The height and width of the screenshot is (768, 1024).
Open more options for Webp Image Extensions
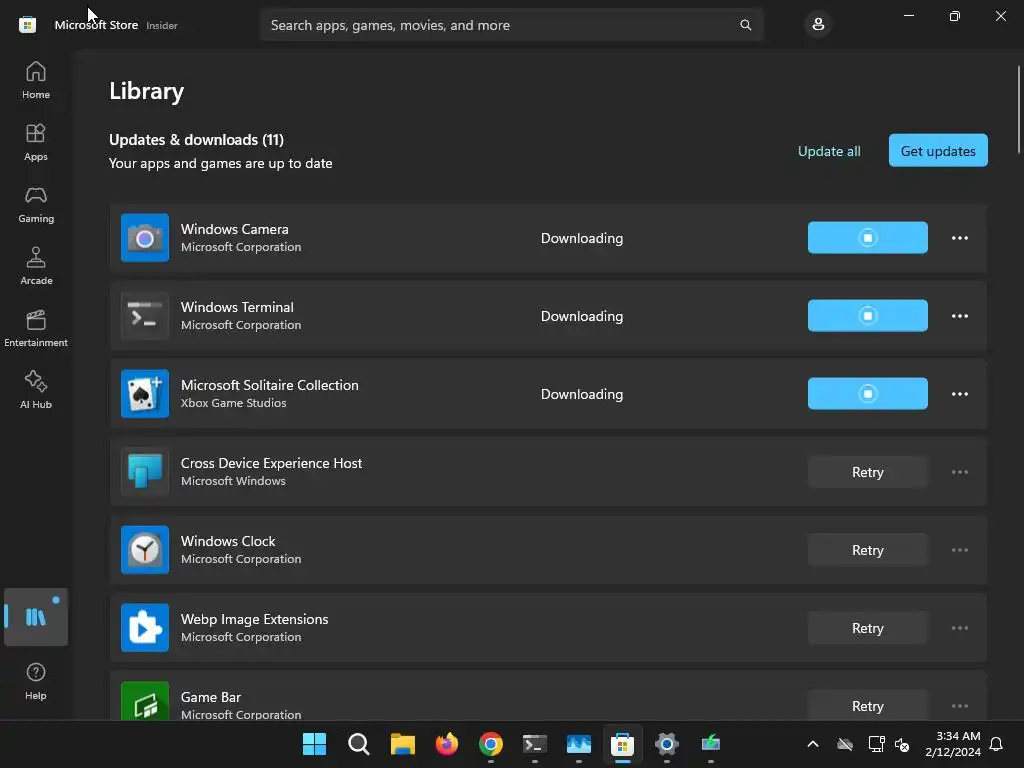[x=959, y=628]
